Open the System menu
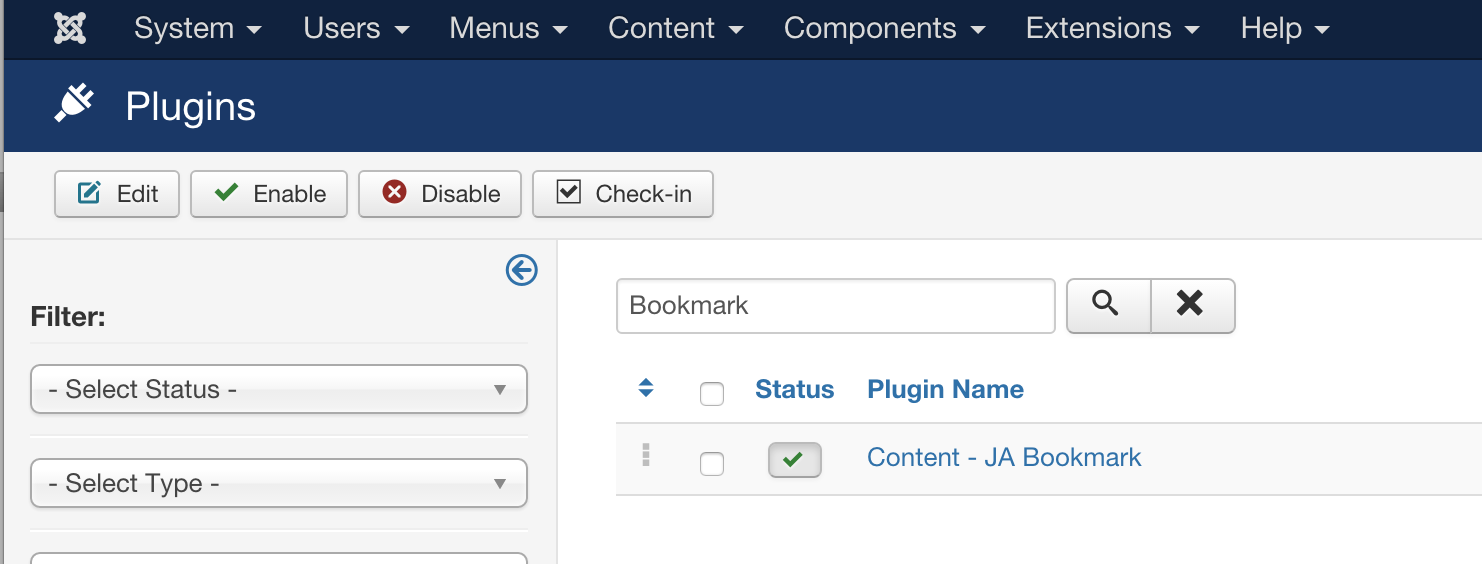The image size is (1482, 564). [197, 28]
